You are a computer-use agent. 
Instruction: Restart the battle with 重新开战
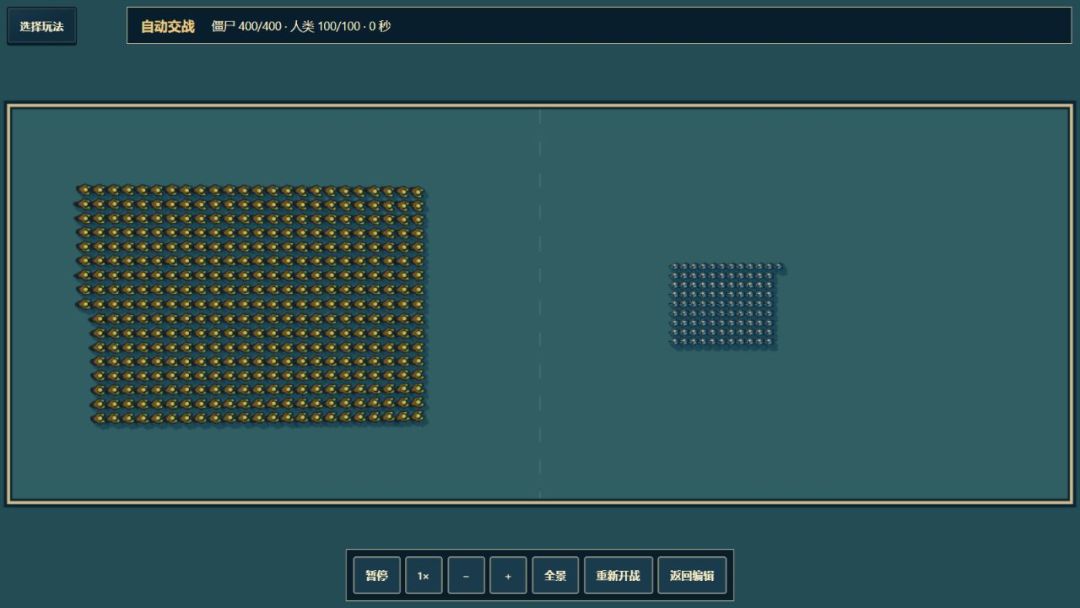pos(619,575)
